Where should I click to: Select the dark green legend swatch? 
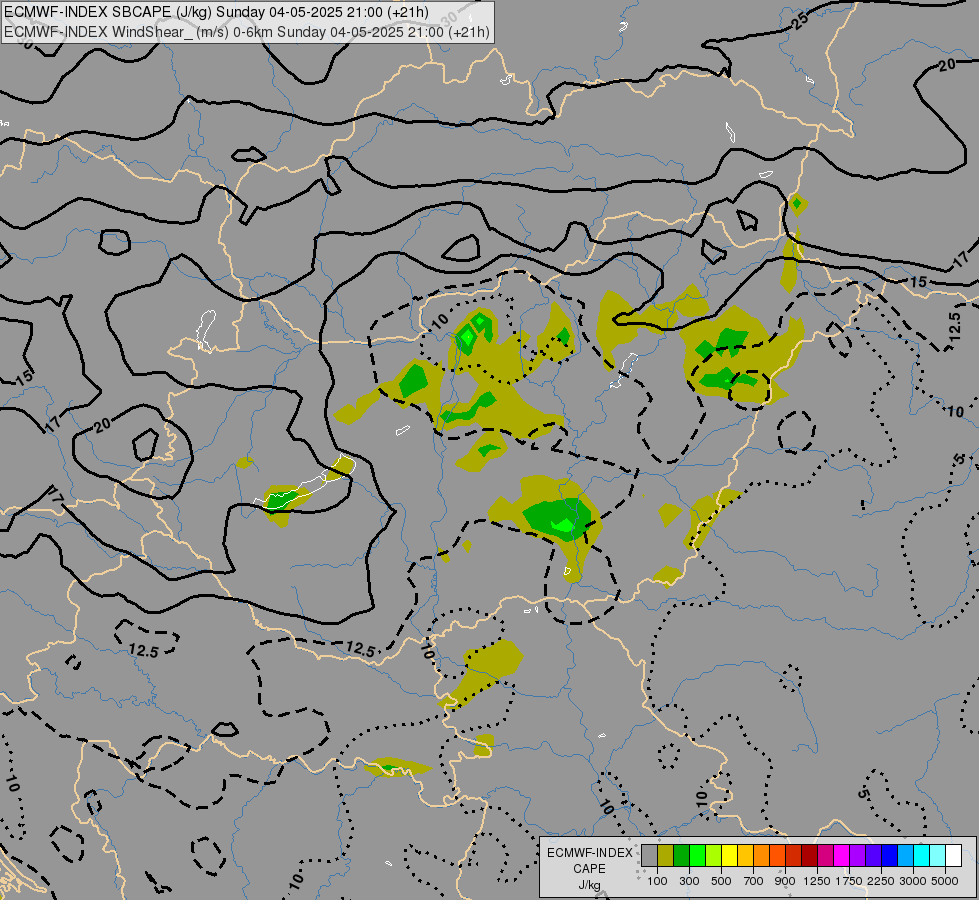pos(682,856)
